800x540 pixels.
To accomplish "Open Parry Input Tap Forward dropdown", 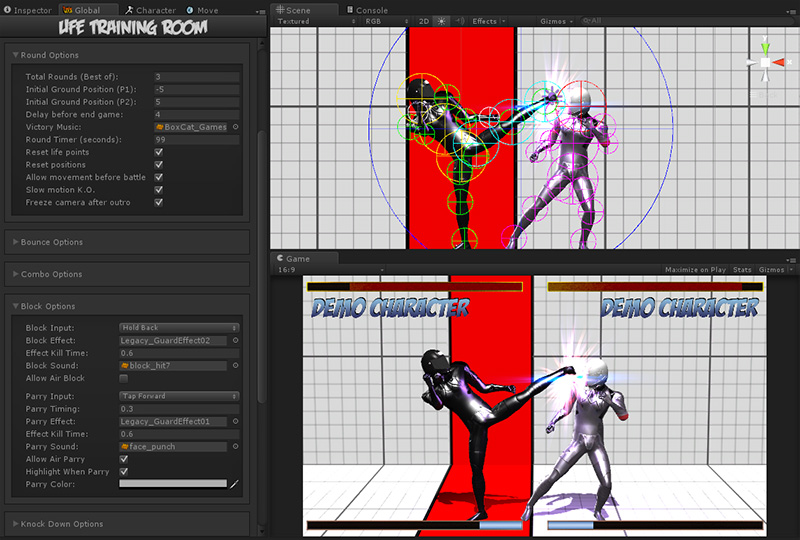I will pyautogui.click(x=179, y=396).
